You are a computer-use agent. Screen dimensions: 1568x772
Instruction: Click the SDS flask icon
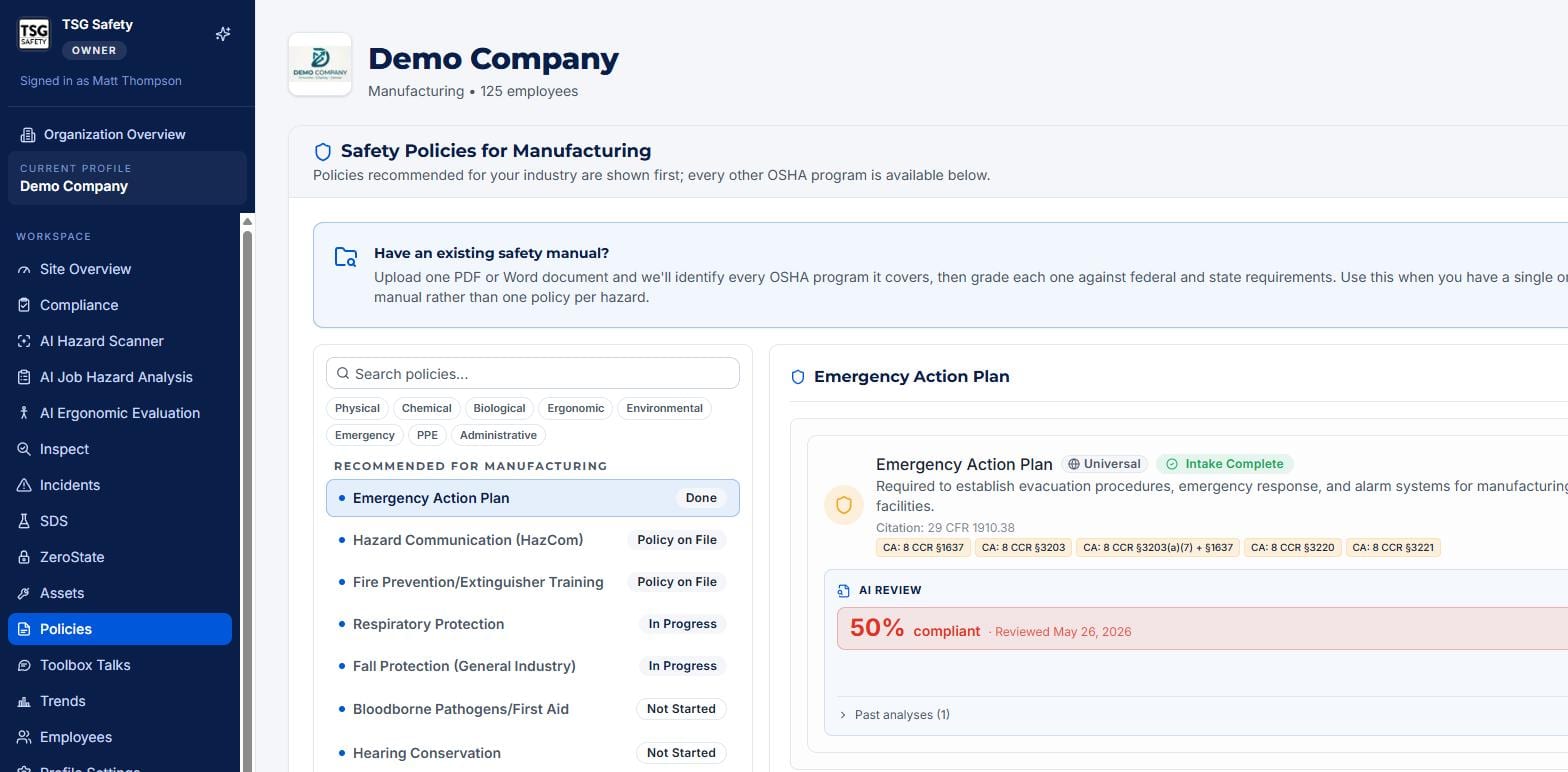click(24, 521)
